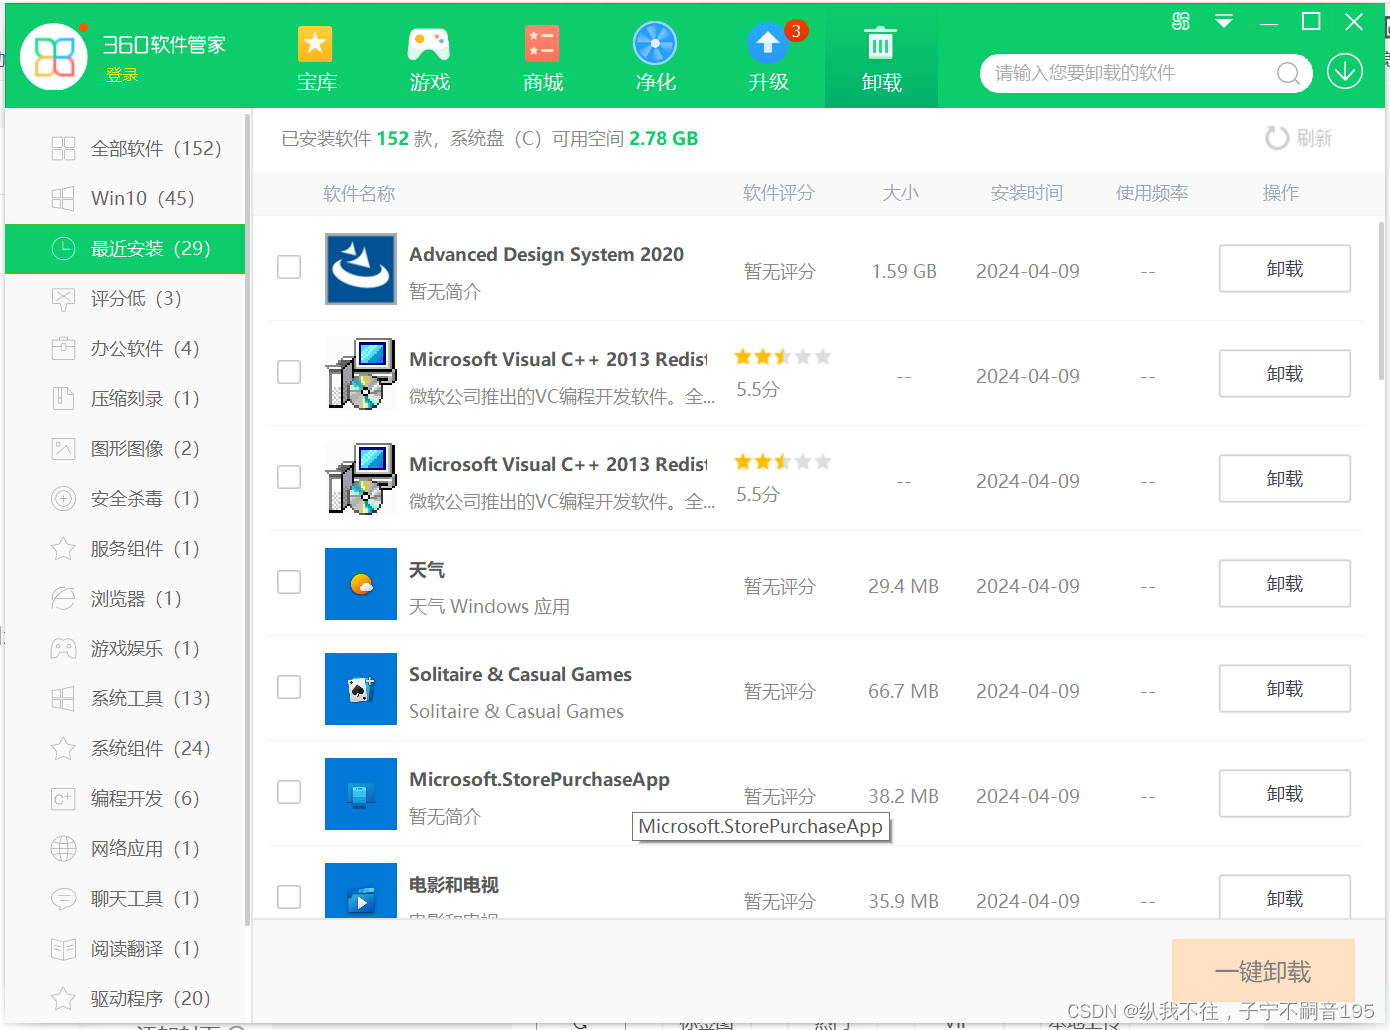Screen dimensions: 1390x1030
Task: Click the software list vertical scrollbar
Action: coord(1381,300)
